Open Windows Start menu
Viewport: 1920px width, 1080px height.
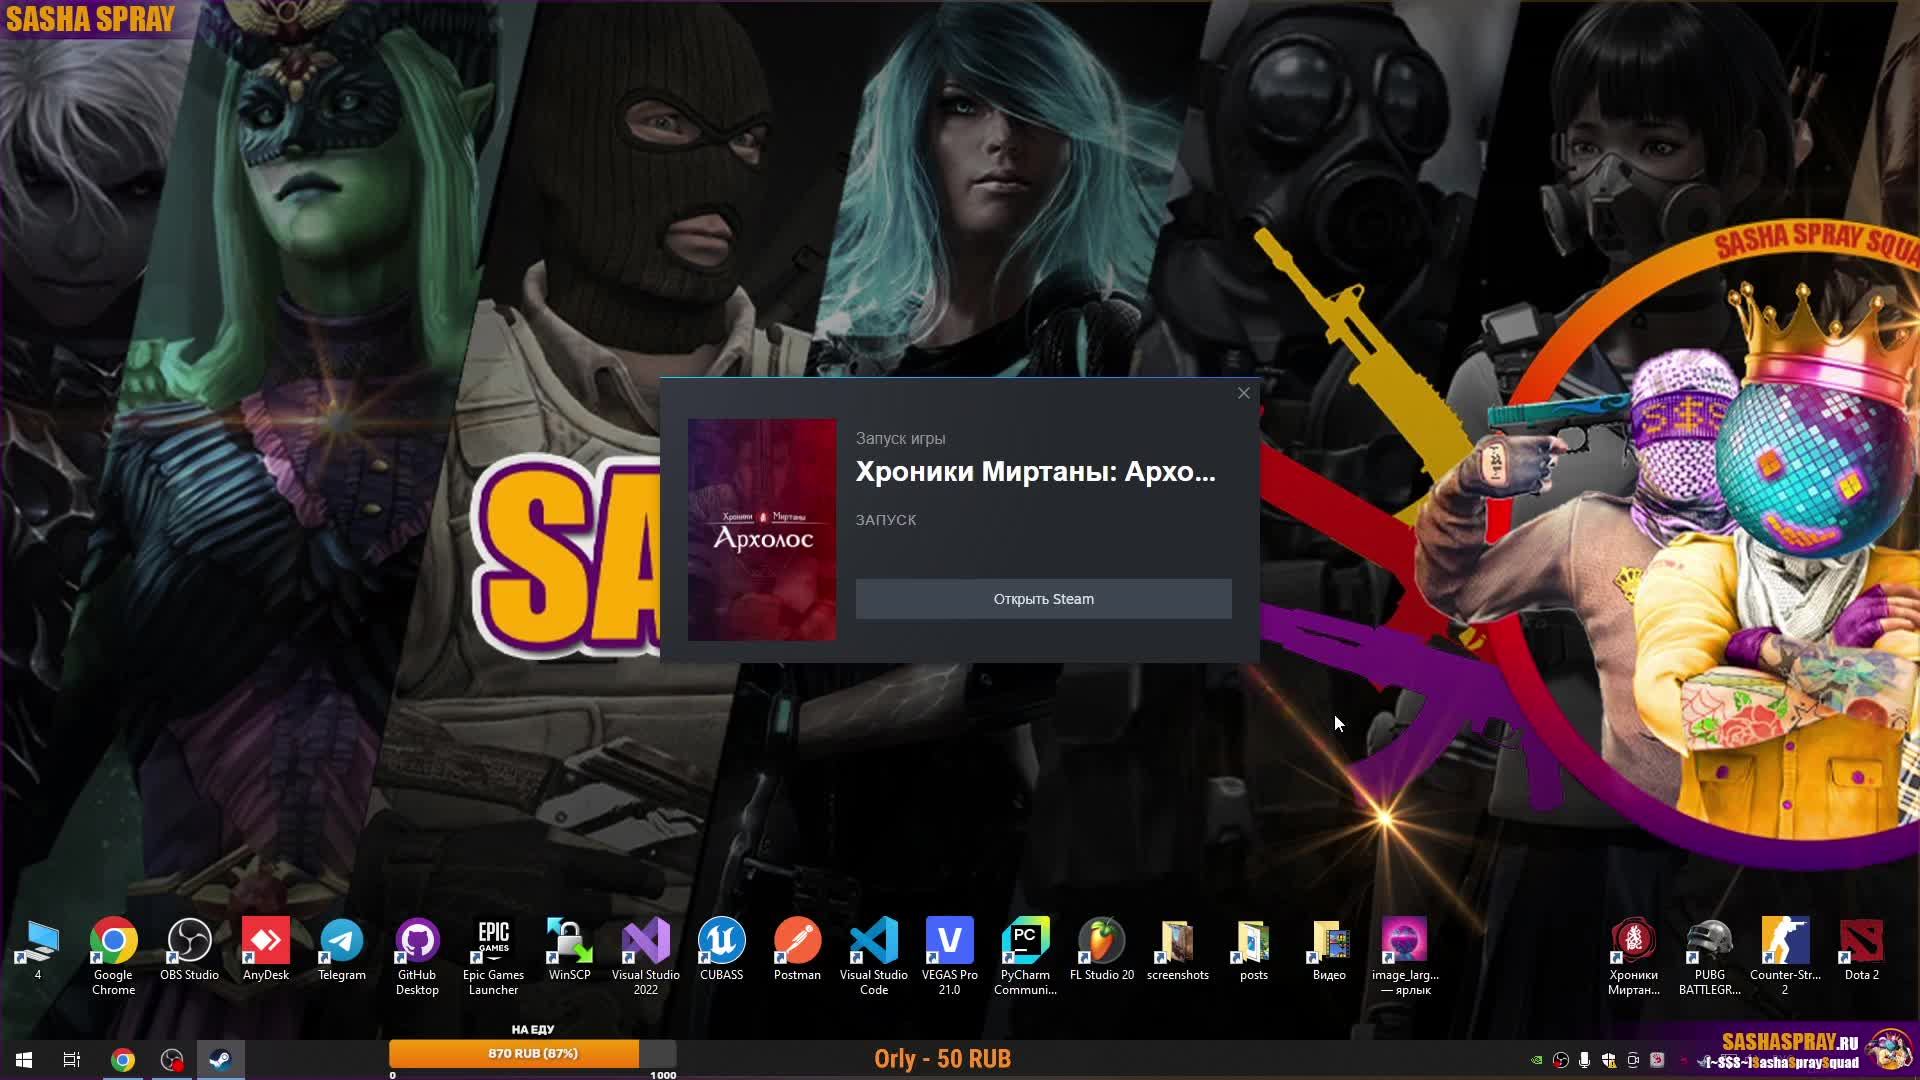[24, 1059]
